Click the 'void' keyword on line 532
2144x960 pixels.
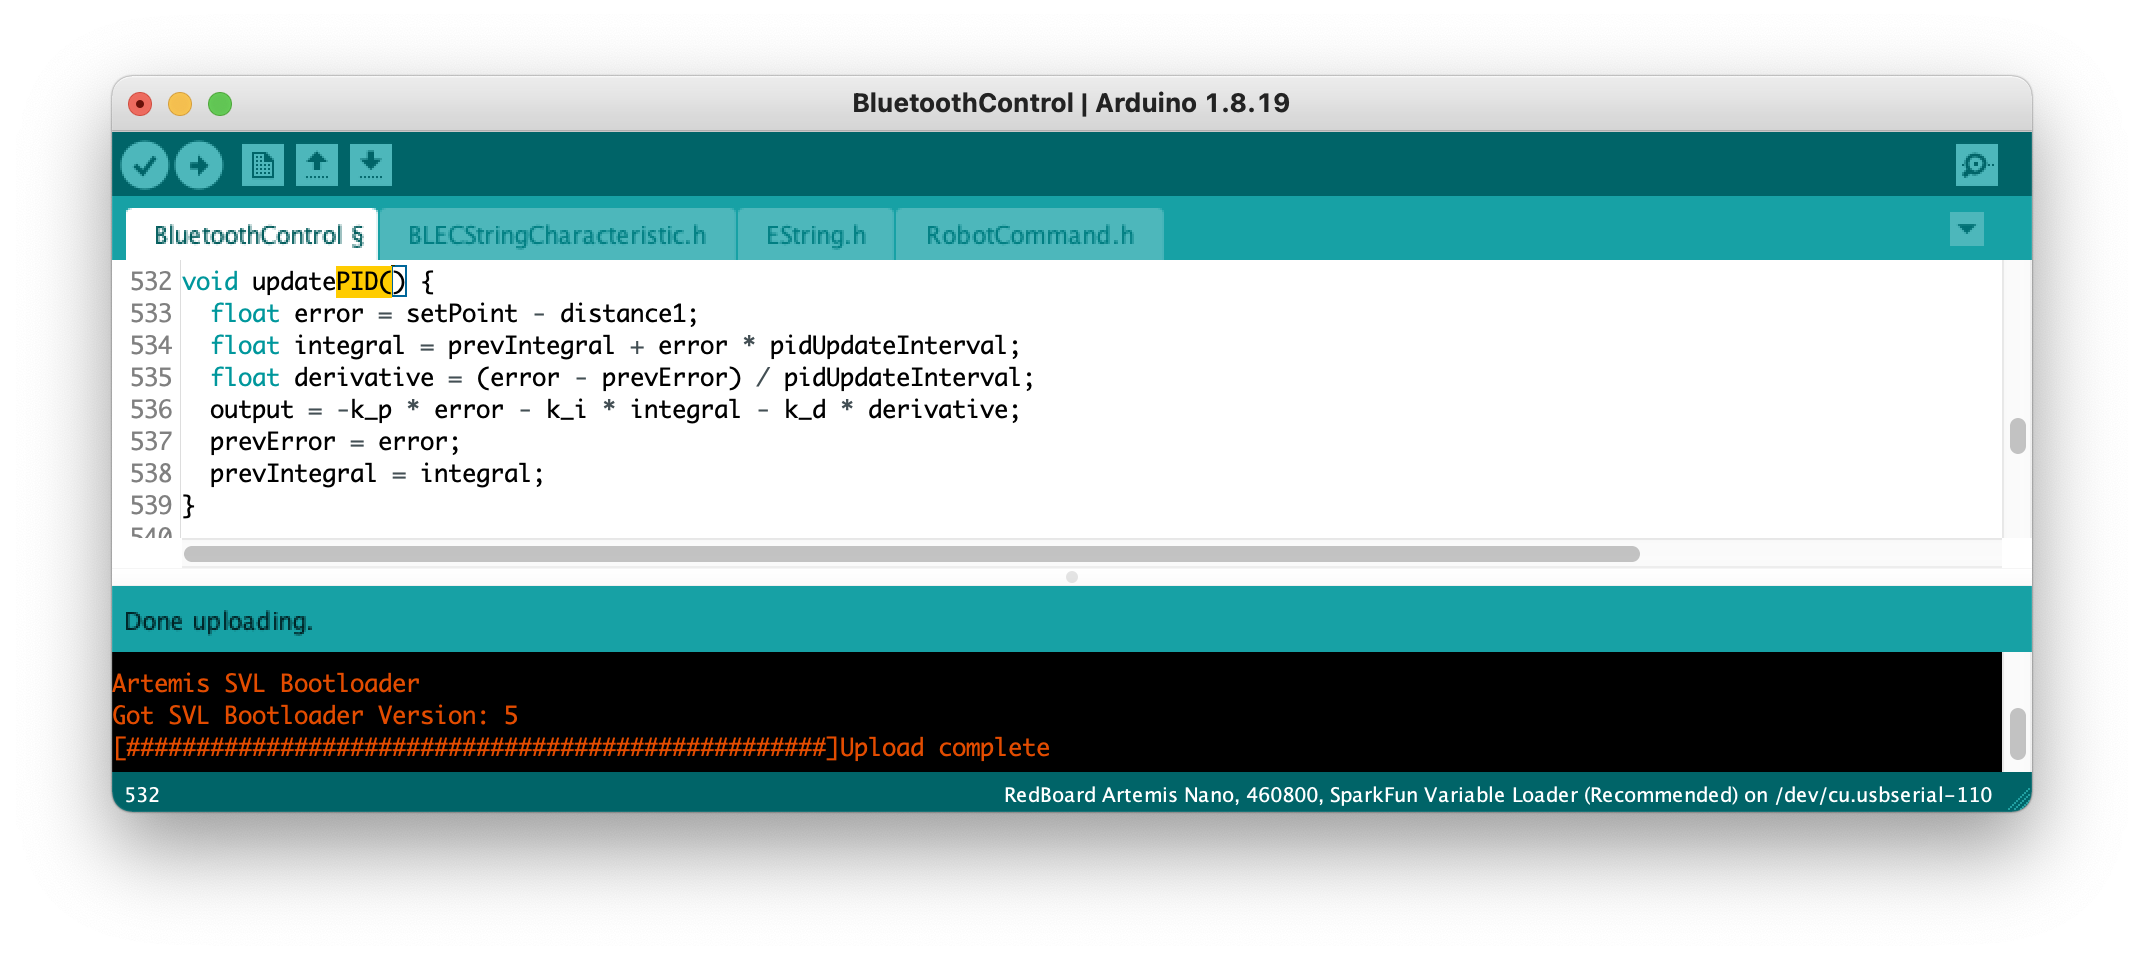210,282
